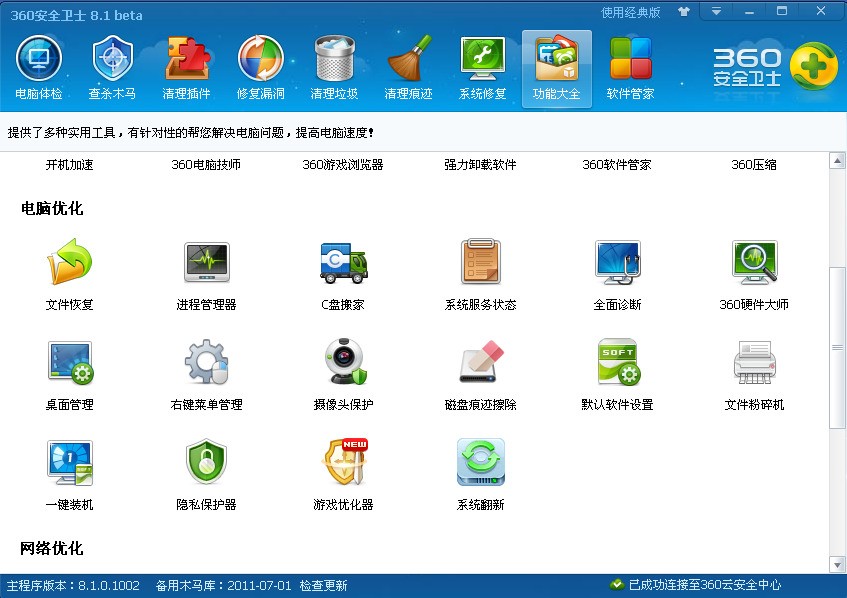Open 系统修复 system repair icon
This screenshot has height=598, width=847.
pyautogui.click(x=482, y=69)
